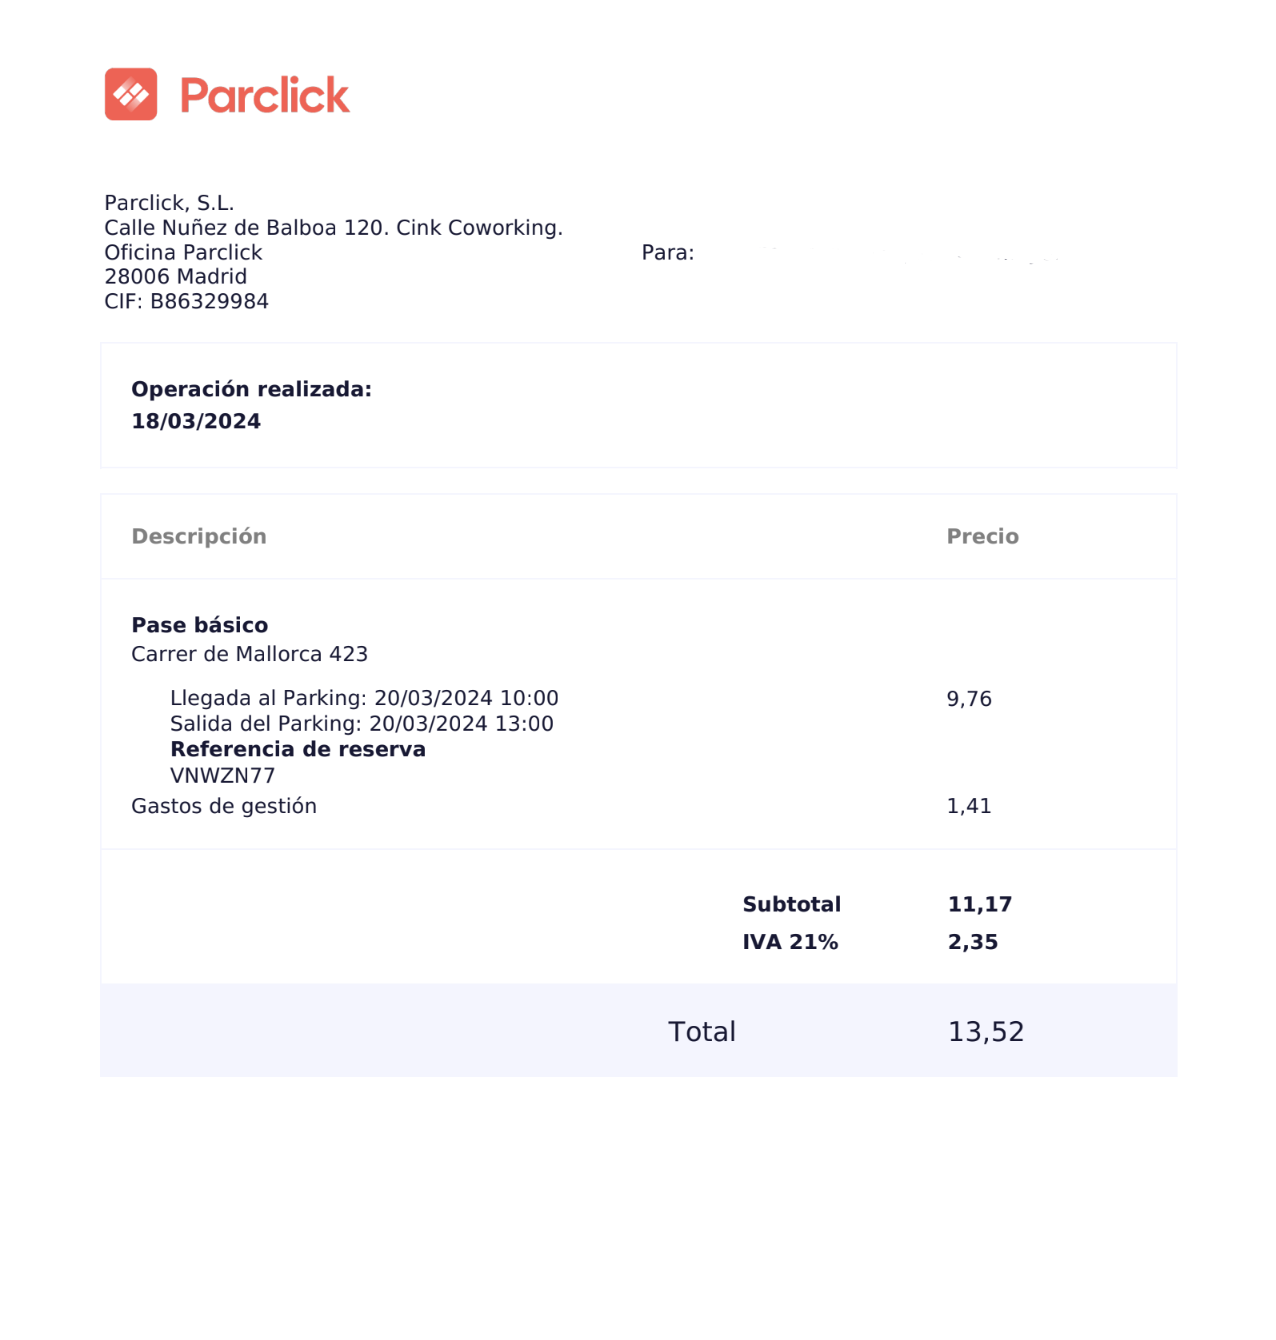
Task: Select the 28006 Madrid postal line
Action: point(175,277)
